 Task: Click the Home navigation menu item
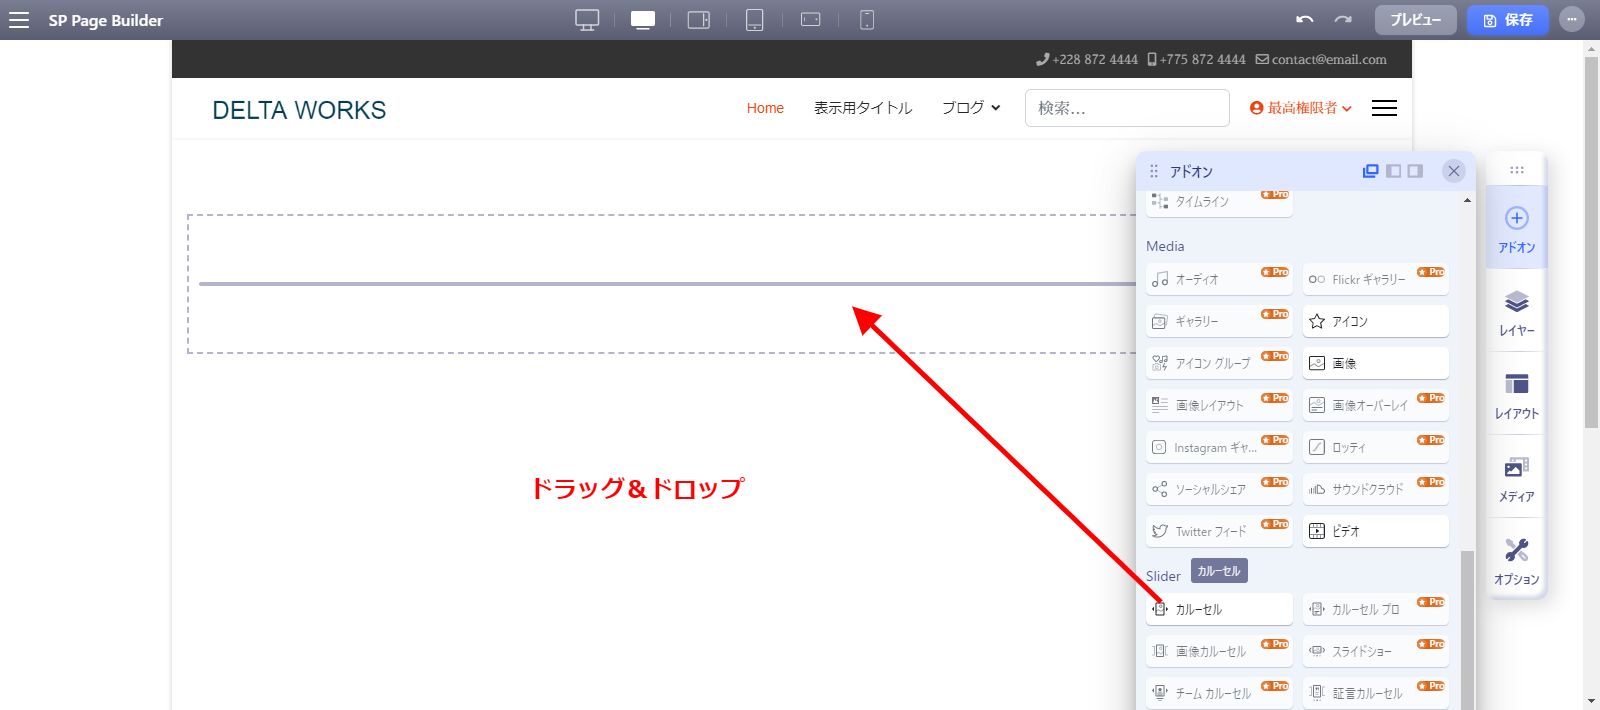765,108
